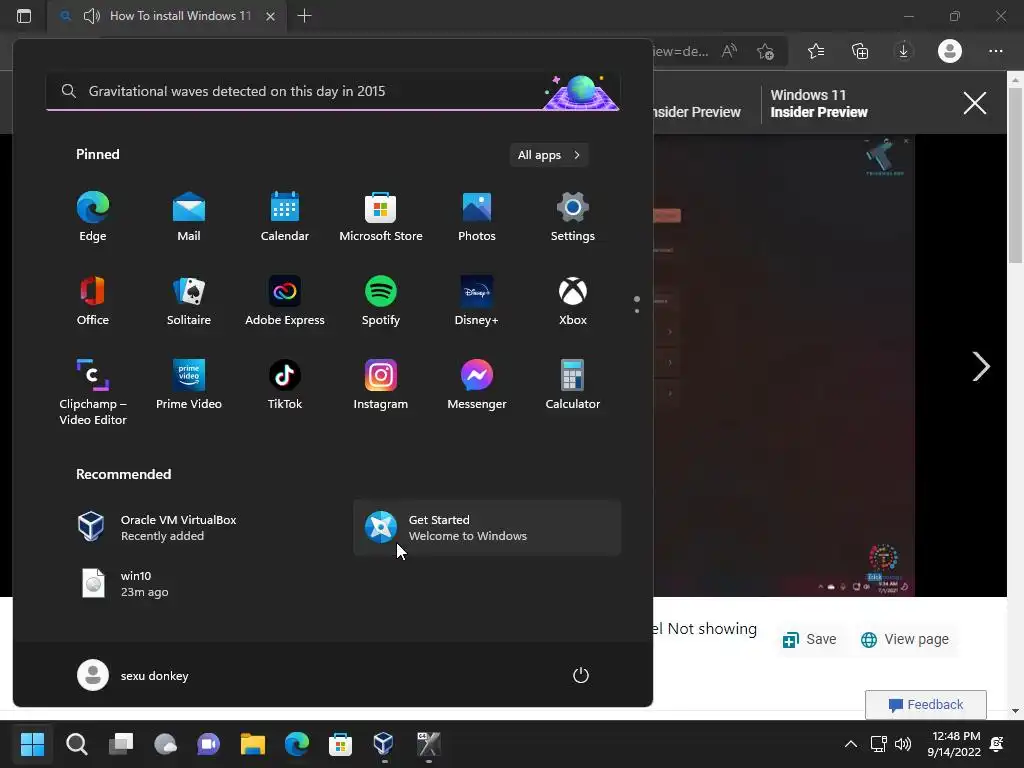
Task: Open the Xbox app
Action: [573, 301]
